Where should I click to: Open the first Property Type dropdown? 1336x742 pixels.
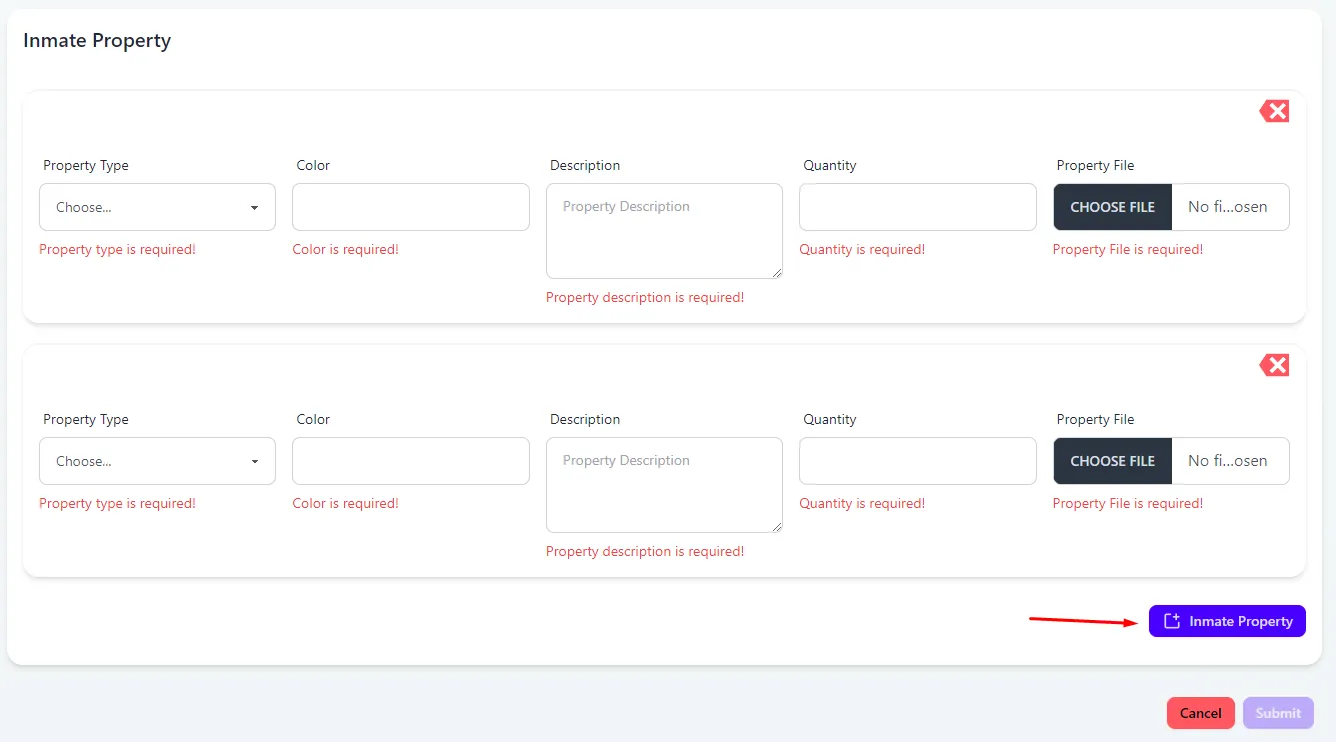point(157,207)
